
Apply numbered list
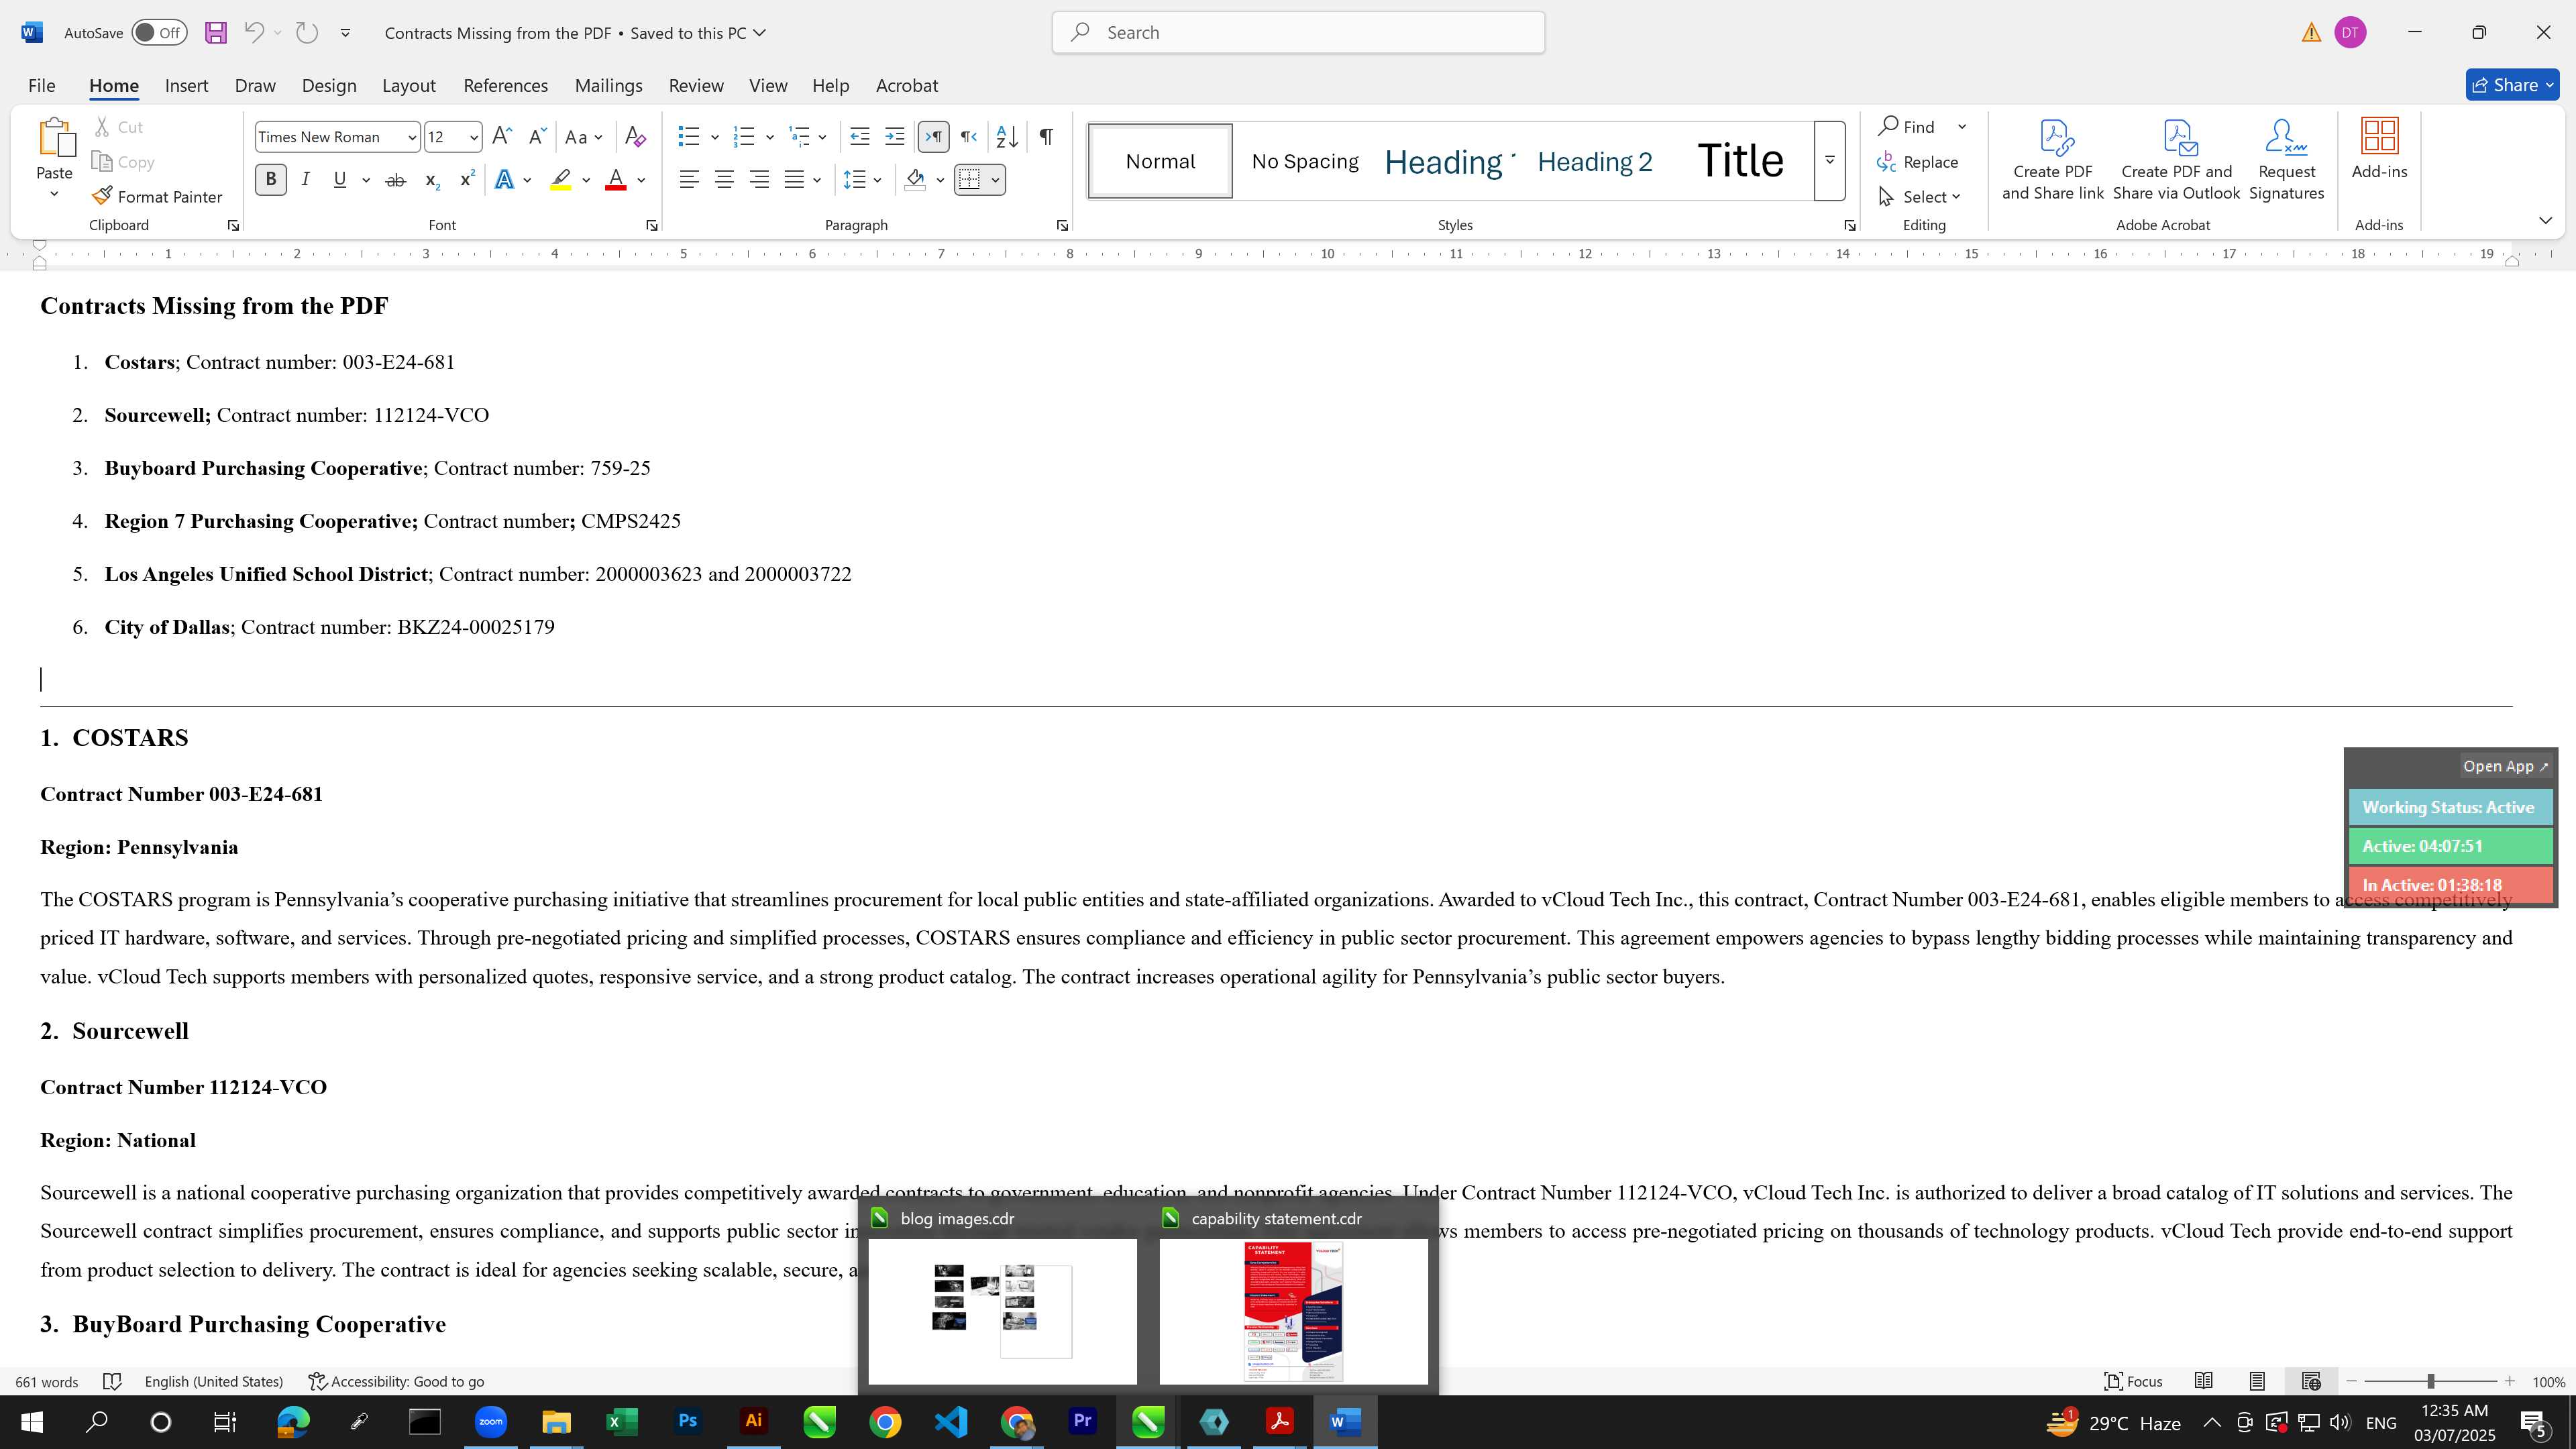click(744, 136)
